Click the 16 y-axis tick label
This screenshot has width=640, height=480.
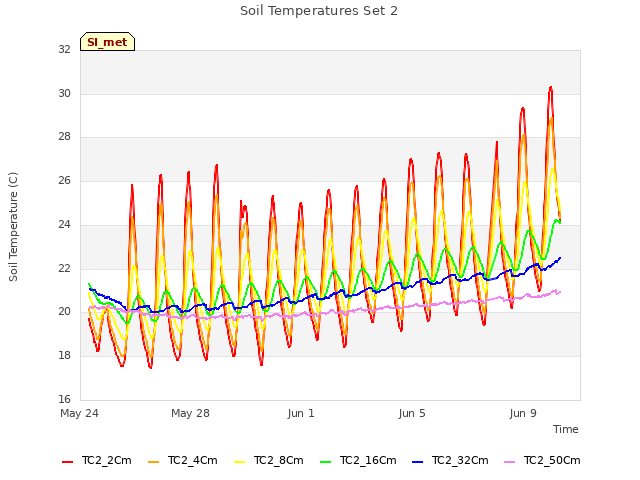64,399
